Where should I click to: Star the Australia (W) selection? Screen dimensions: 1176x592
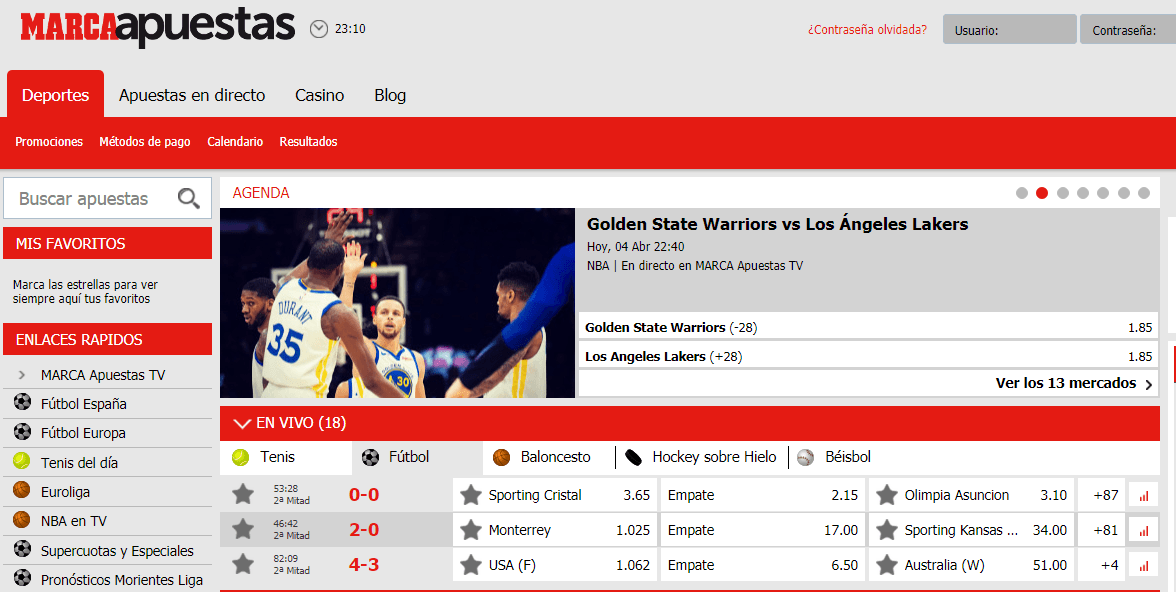point(887,565)
